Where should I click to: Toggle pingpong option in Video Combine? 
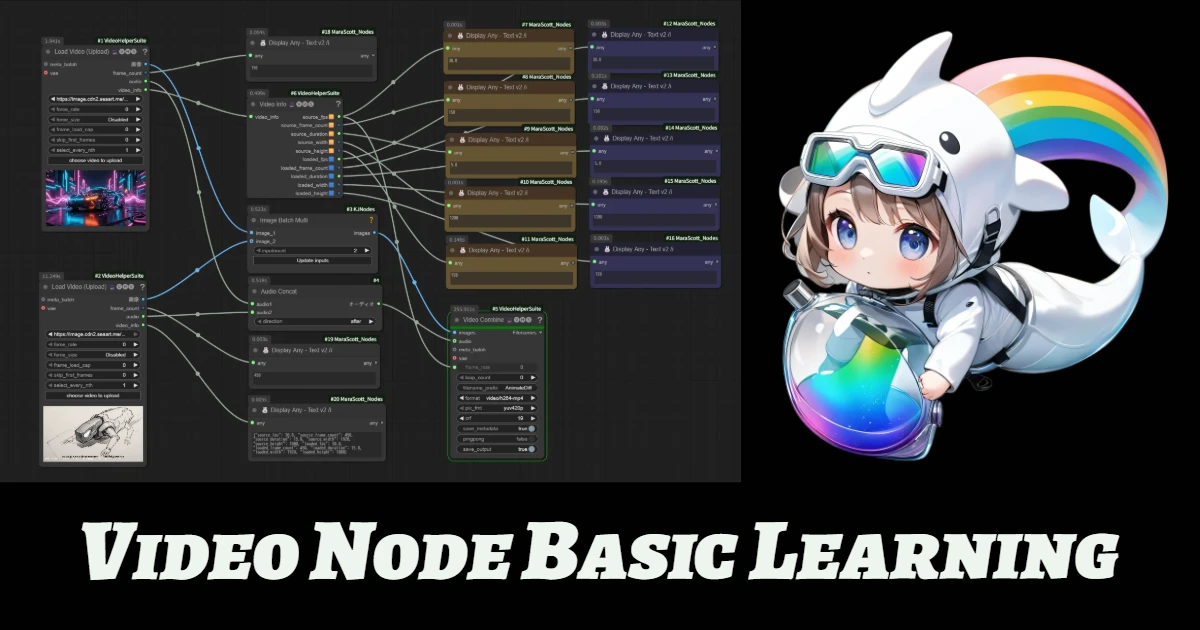(x=531, y=438)
